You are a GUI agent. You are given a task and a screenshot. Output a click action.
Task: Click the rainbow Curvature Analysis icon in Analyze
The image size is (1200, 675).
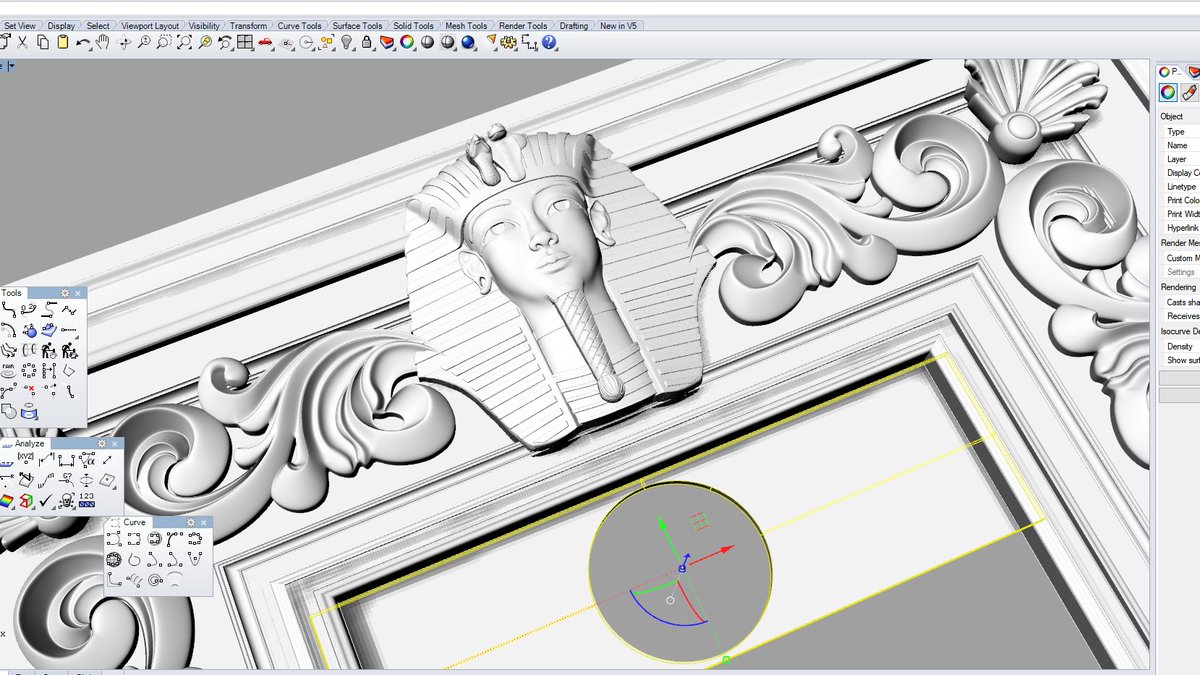[6, 500]
